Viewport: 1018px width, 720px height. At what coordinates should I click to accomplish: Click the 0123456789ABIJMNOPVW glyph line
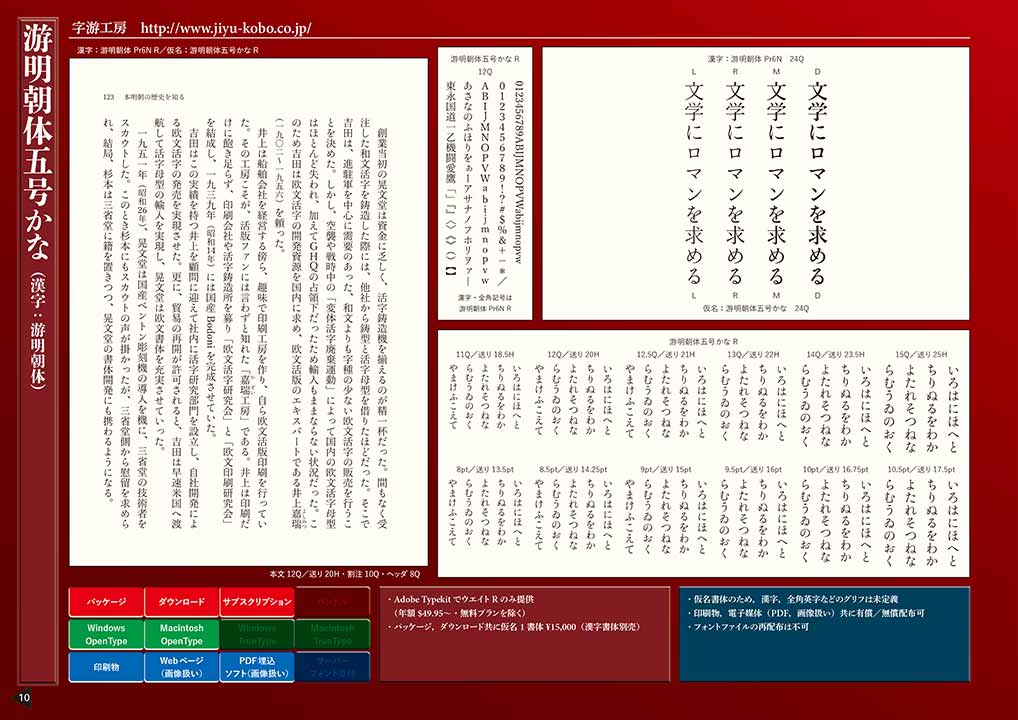click(x=519, y=171)
